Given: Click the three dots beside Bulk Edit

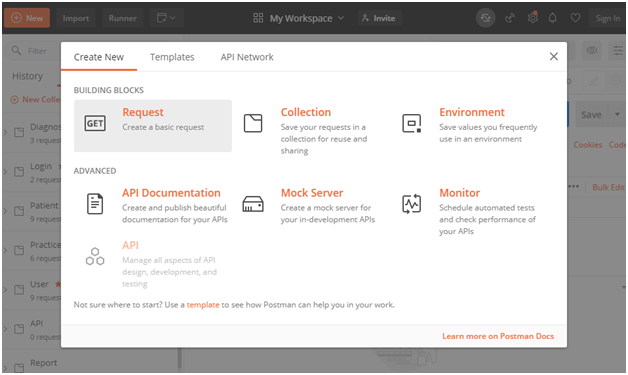Looking at the screenshot, I should pyautogui.click(x=574, y=186).
